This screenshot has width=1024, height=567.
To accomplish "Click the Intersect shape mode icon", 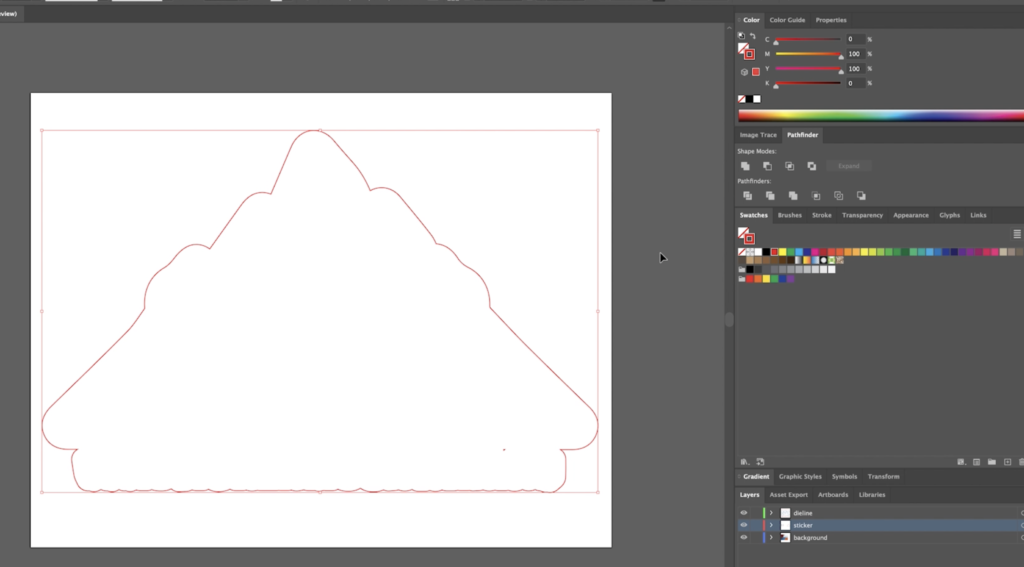I will tap(790, 166).
